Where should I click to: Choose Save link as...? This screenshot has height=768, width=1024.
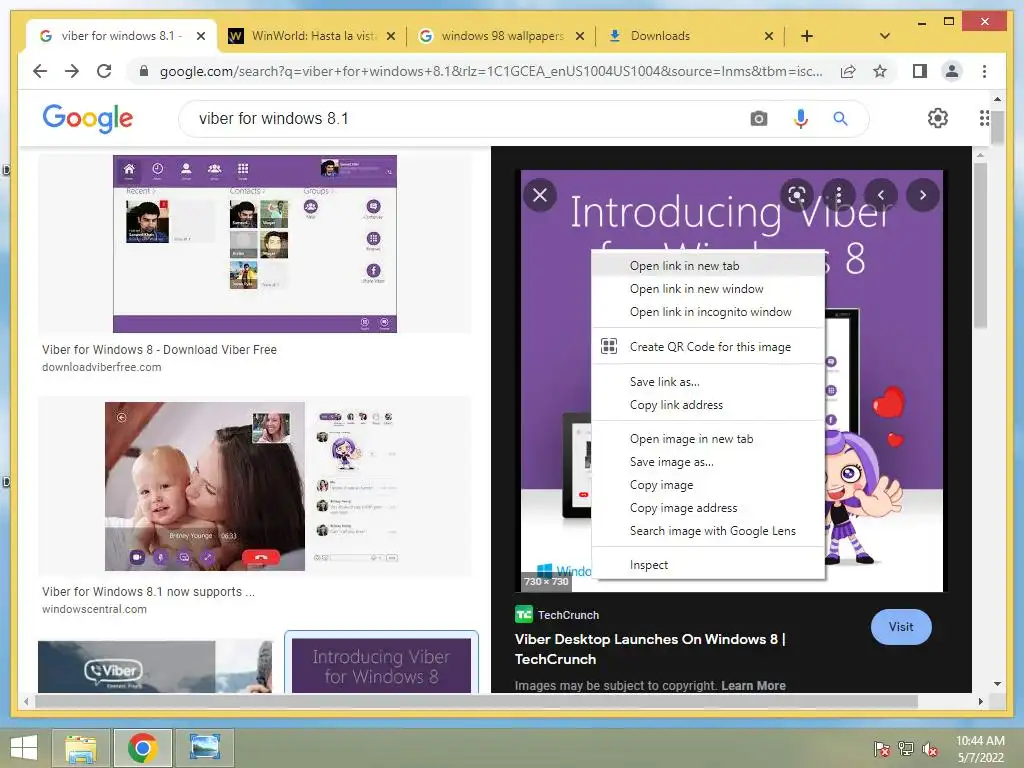click(708, 382)
